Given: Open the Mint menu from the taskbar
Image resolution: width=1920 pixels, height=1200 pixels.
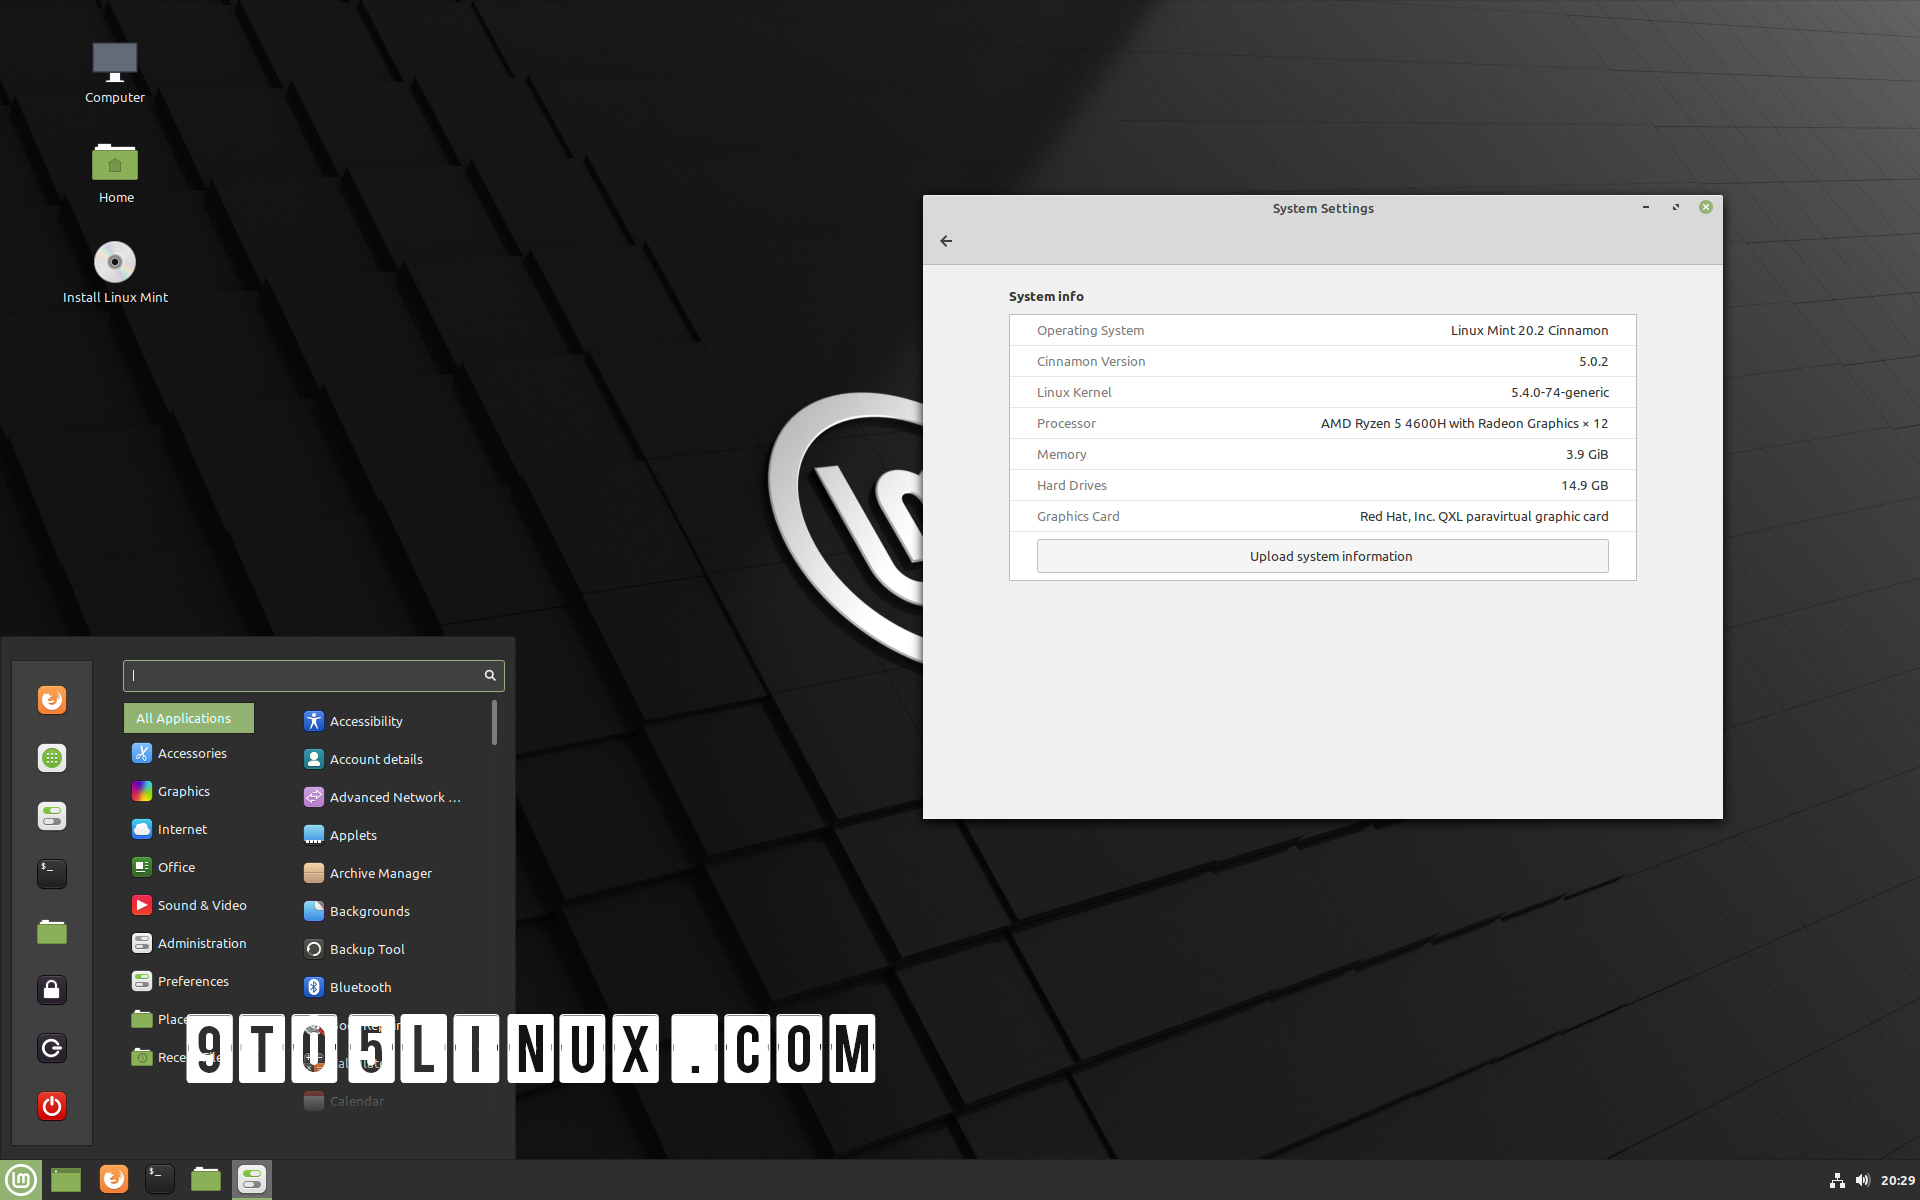Looking at the screenshot, I should [20, 1179].
